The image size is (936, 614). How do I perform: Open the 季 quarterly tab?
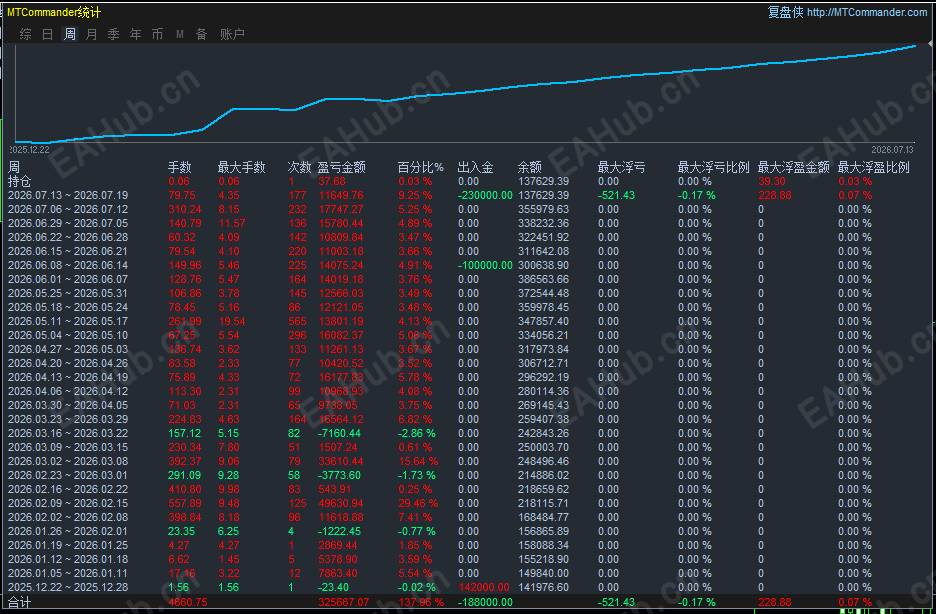pyautogui.click(x=113, y=35)
